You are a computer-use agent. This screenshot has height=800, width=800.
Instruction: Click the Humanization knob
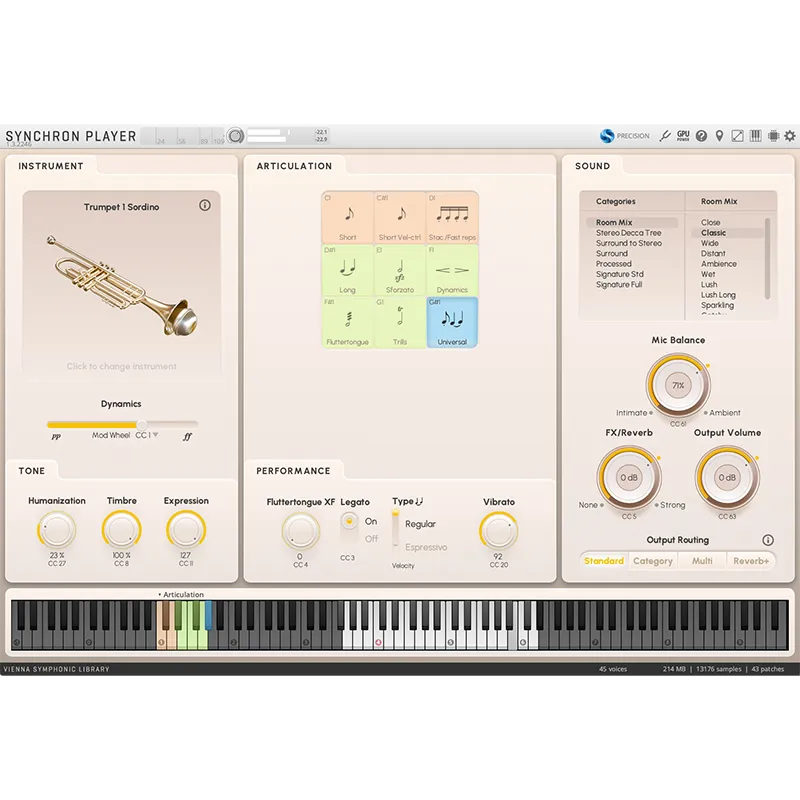click(57, 531)
